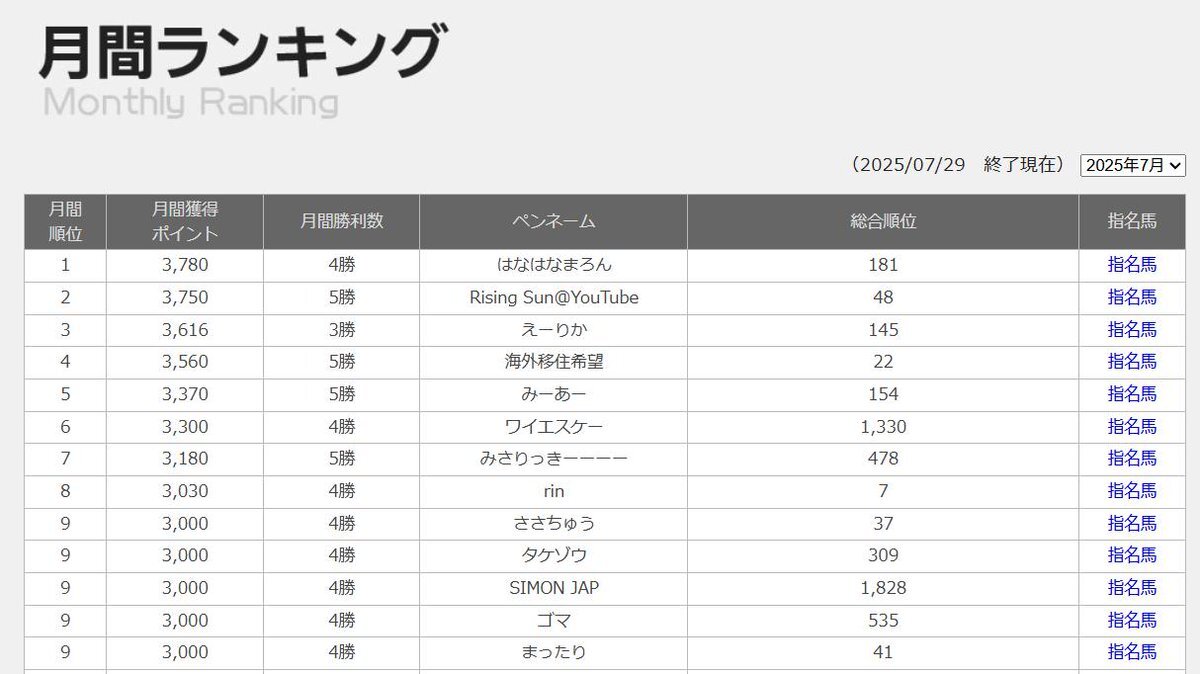This screenshot has width=1200, height=674.
Task: Open 指名馬 link for ささちゅう
Action: click(x=1132, y=523)
